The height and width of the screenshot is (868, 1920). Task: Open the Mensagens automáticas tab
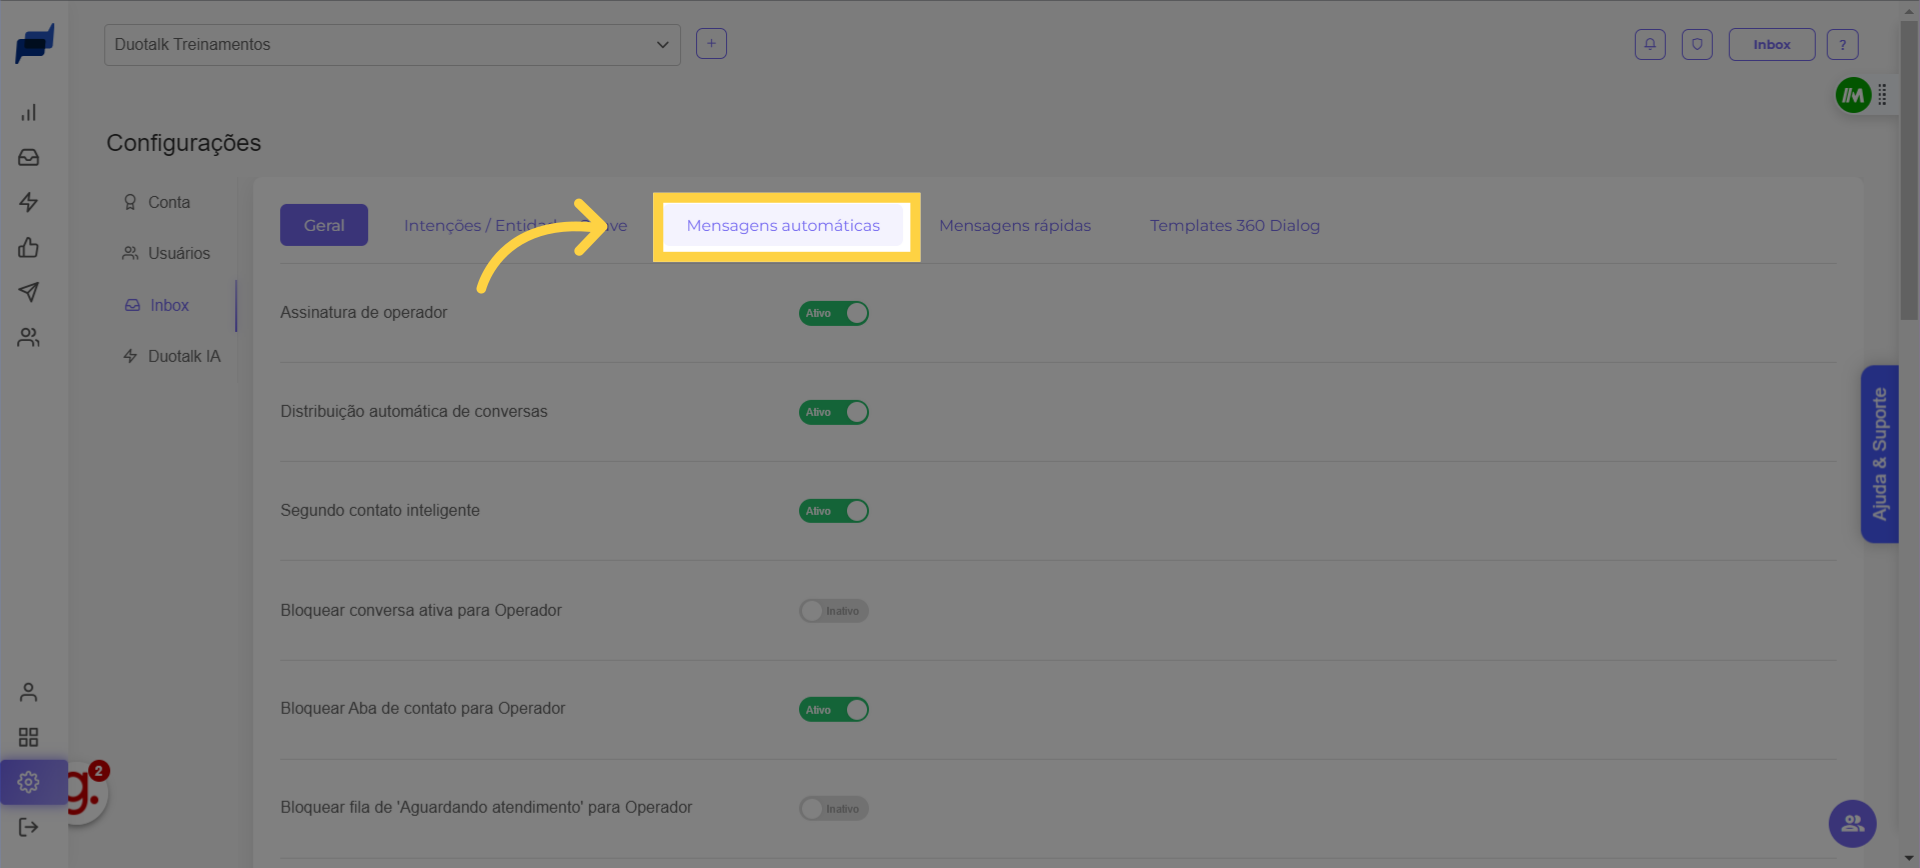783,226
